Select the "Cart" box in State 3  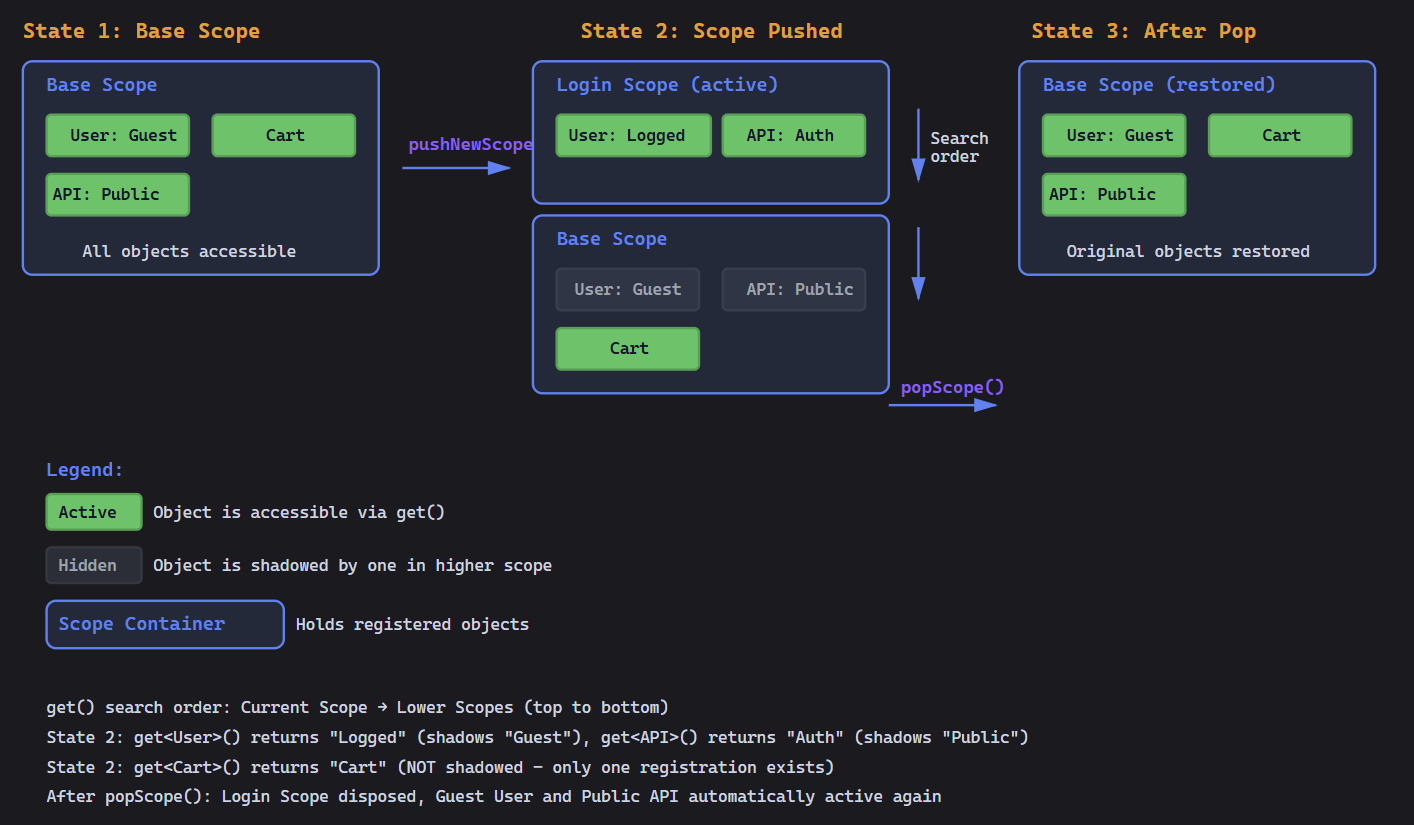[x=1280, y=135]
